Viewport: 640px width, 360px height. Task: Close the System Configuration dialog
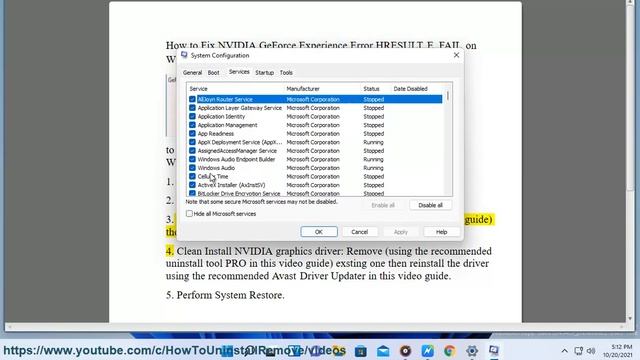tap(456, 55)
